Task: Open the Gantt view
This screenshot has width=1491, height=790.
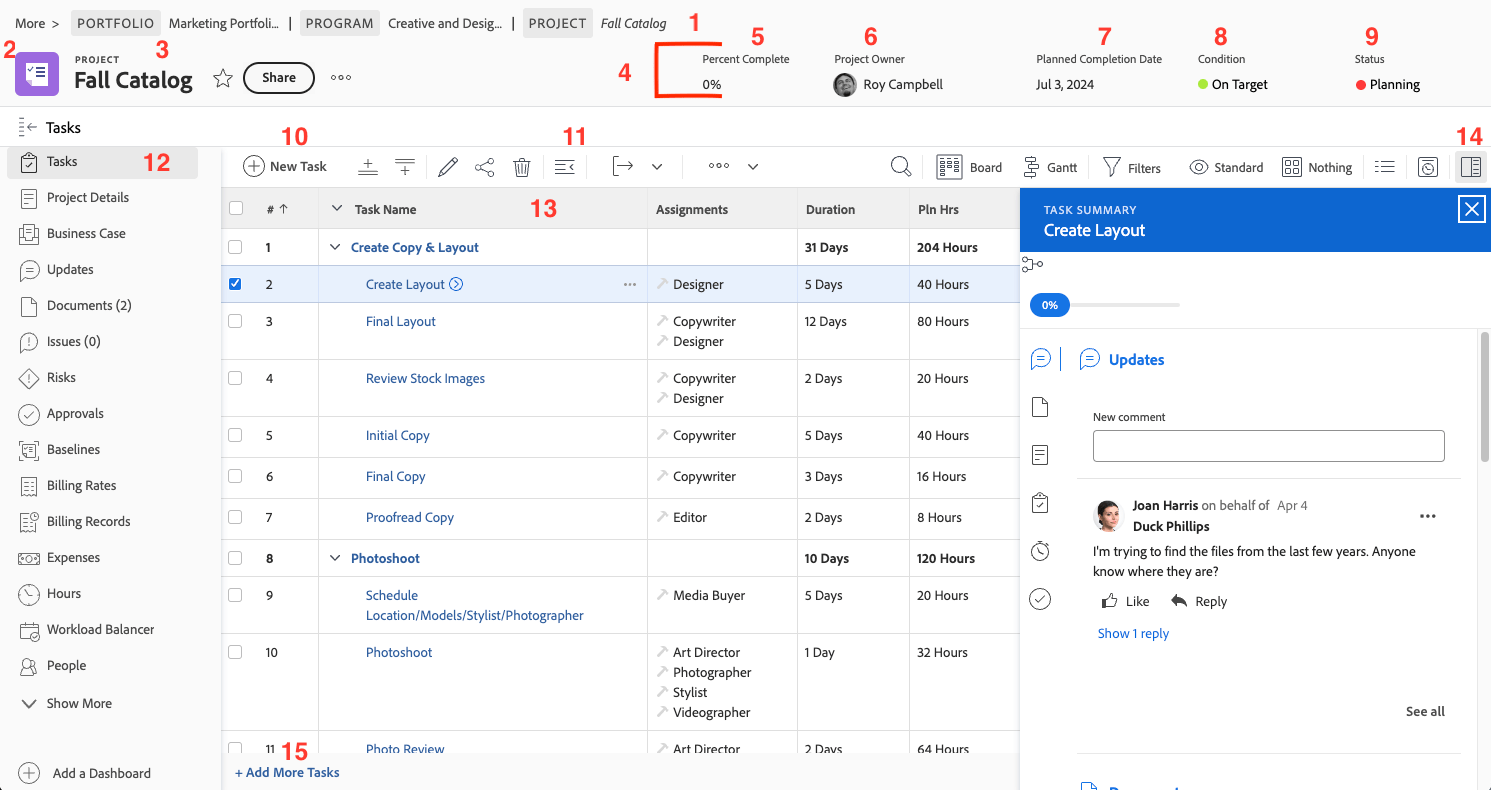Action: click(x=1050, y=166)
